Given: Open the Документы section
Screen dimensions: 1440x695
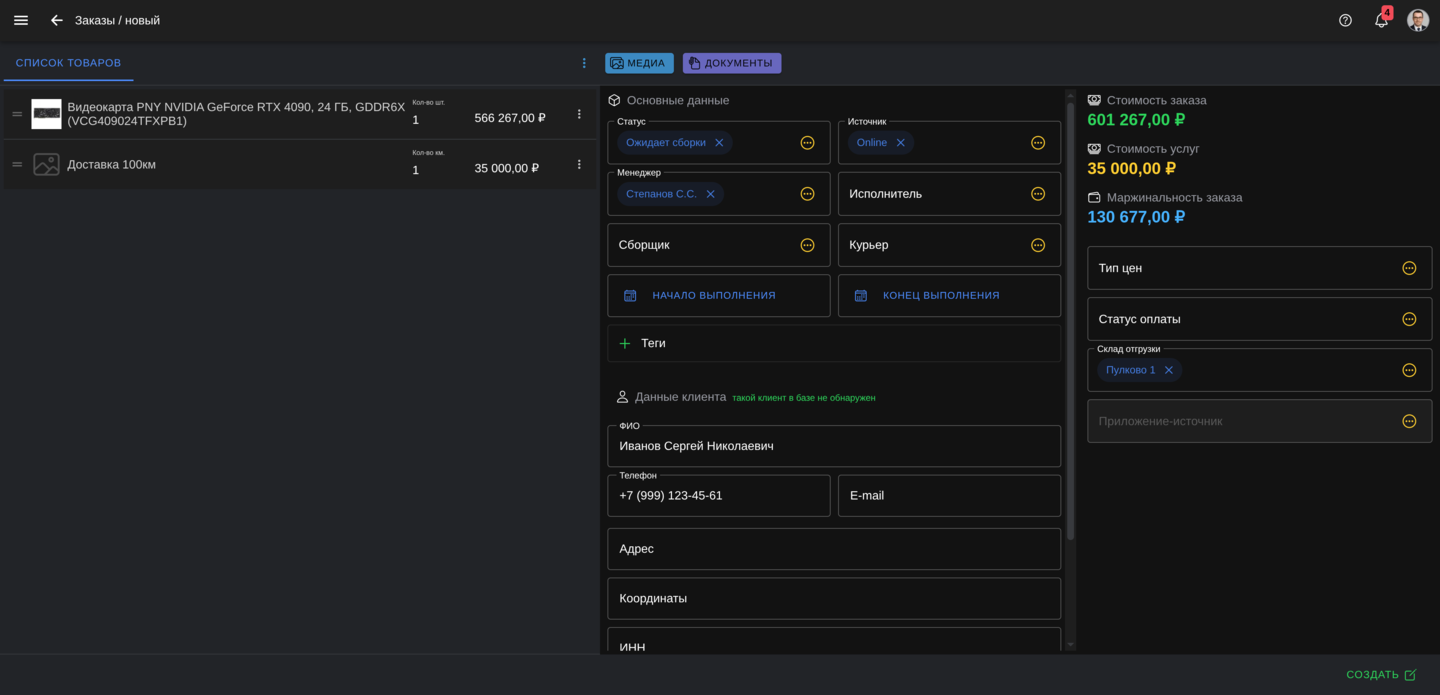Looking at the screenshot, I should (x=731, y=63).
